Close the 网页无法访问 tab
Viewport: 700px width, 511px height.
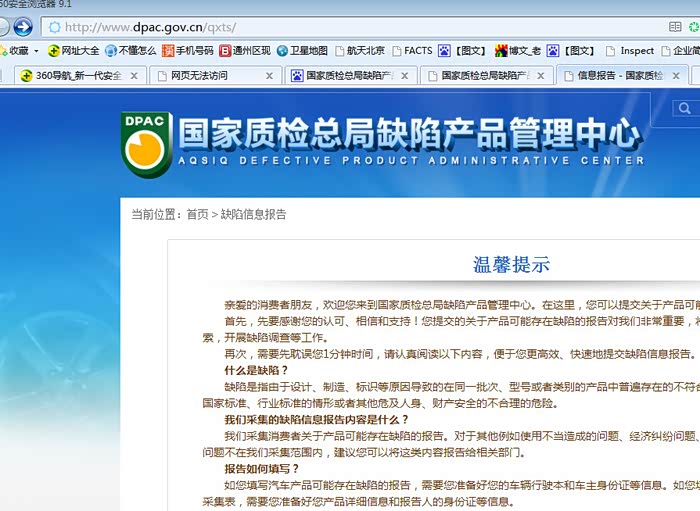270,76
